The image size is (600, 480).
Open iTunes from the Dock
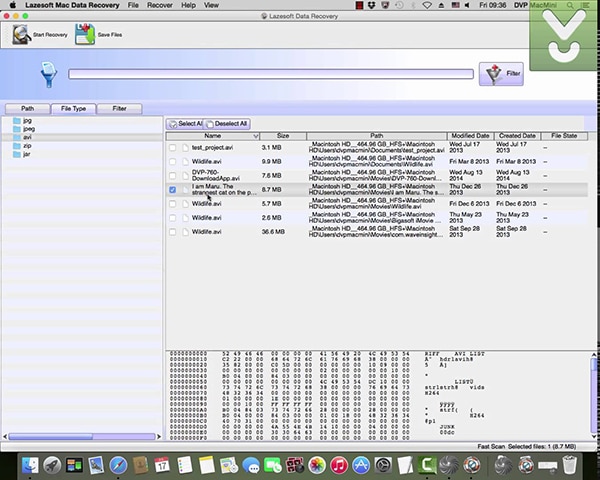click(339, 465)
